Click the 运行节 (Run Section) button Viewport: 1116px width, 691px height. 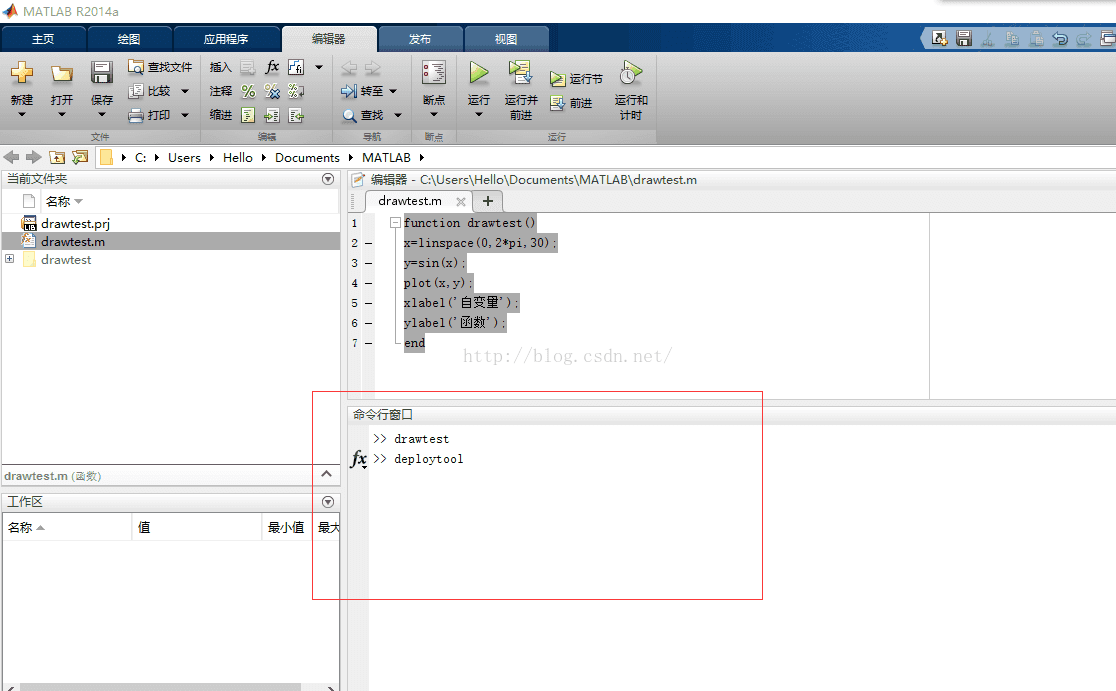coord(577,79)
